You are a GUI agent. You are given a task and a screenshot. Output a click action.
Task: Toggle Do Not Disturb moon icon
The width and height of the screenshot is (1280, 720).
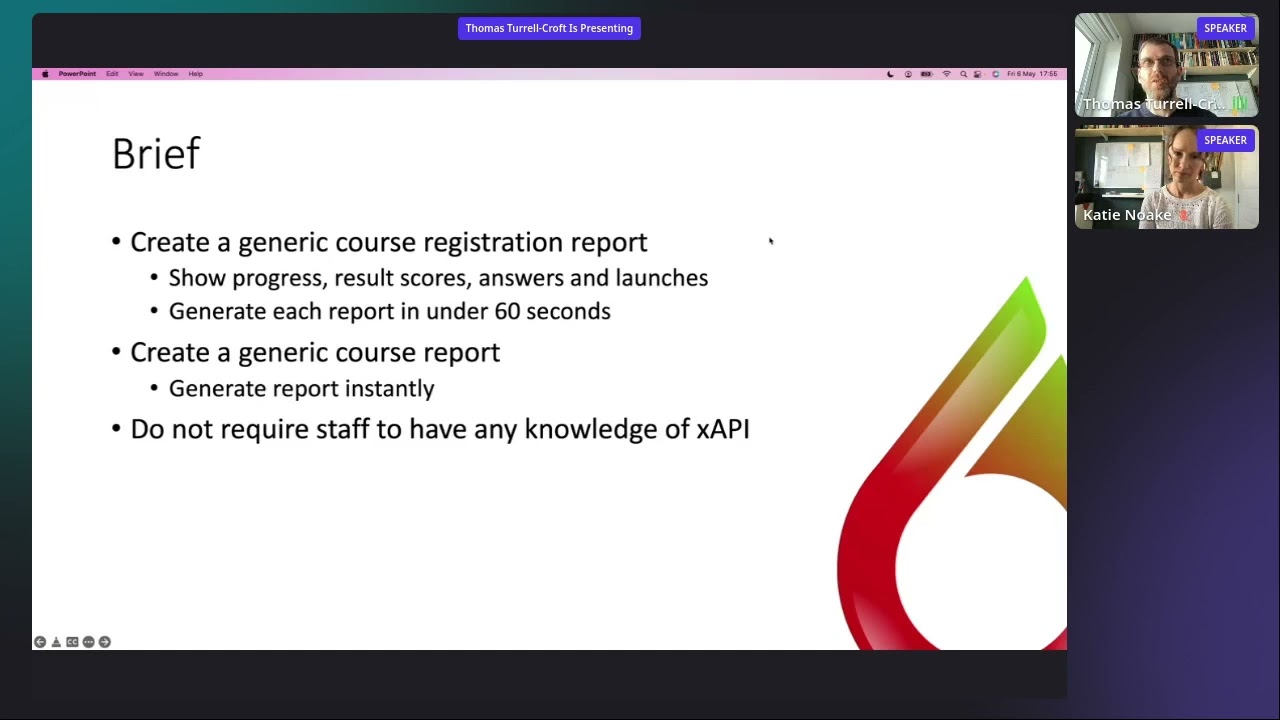click(x=890, y=74)
